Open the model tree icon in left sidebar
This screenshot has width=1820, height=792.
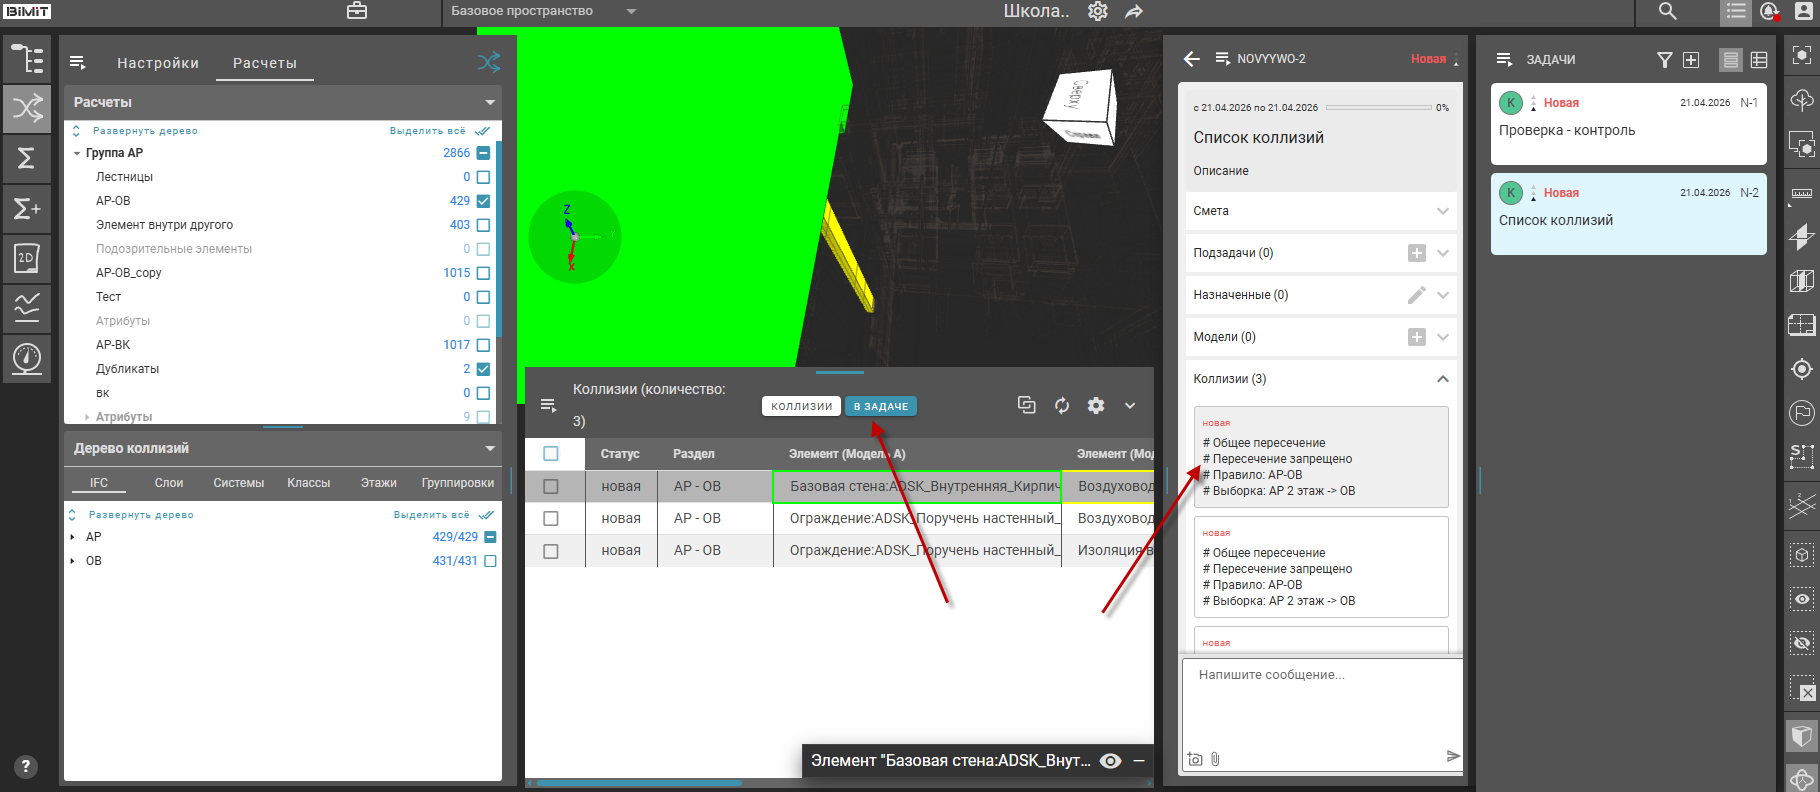click(x=27, y=59)
